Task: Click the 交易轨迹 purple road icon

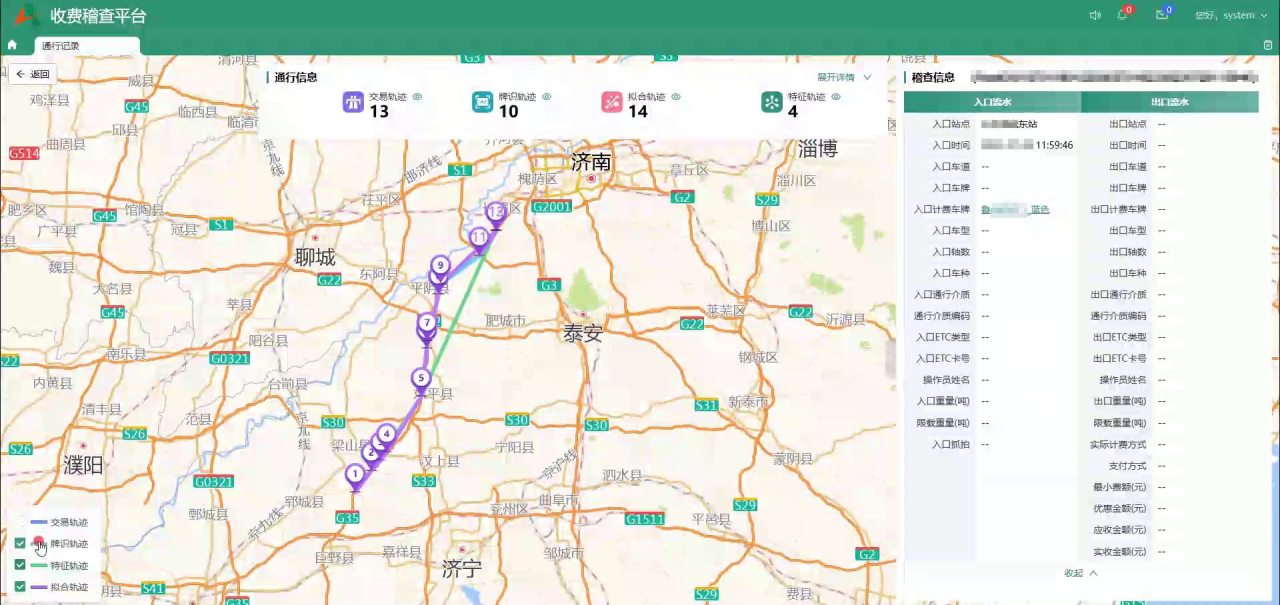Action: pyautogui.click(x=353, y=102)
